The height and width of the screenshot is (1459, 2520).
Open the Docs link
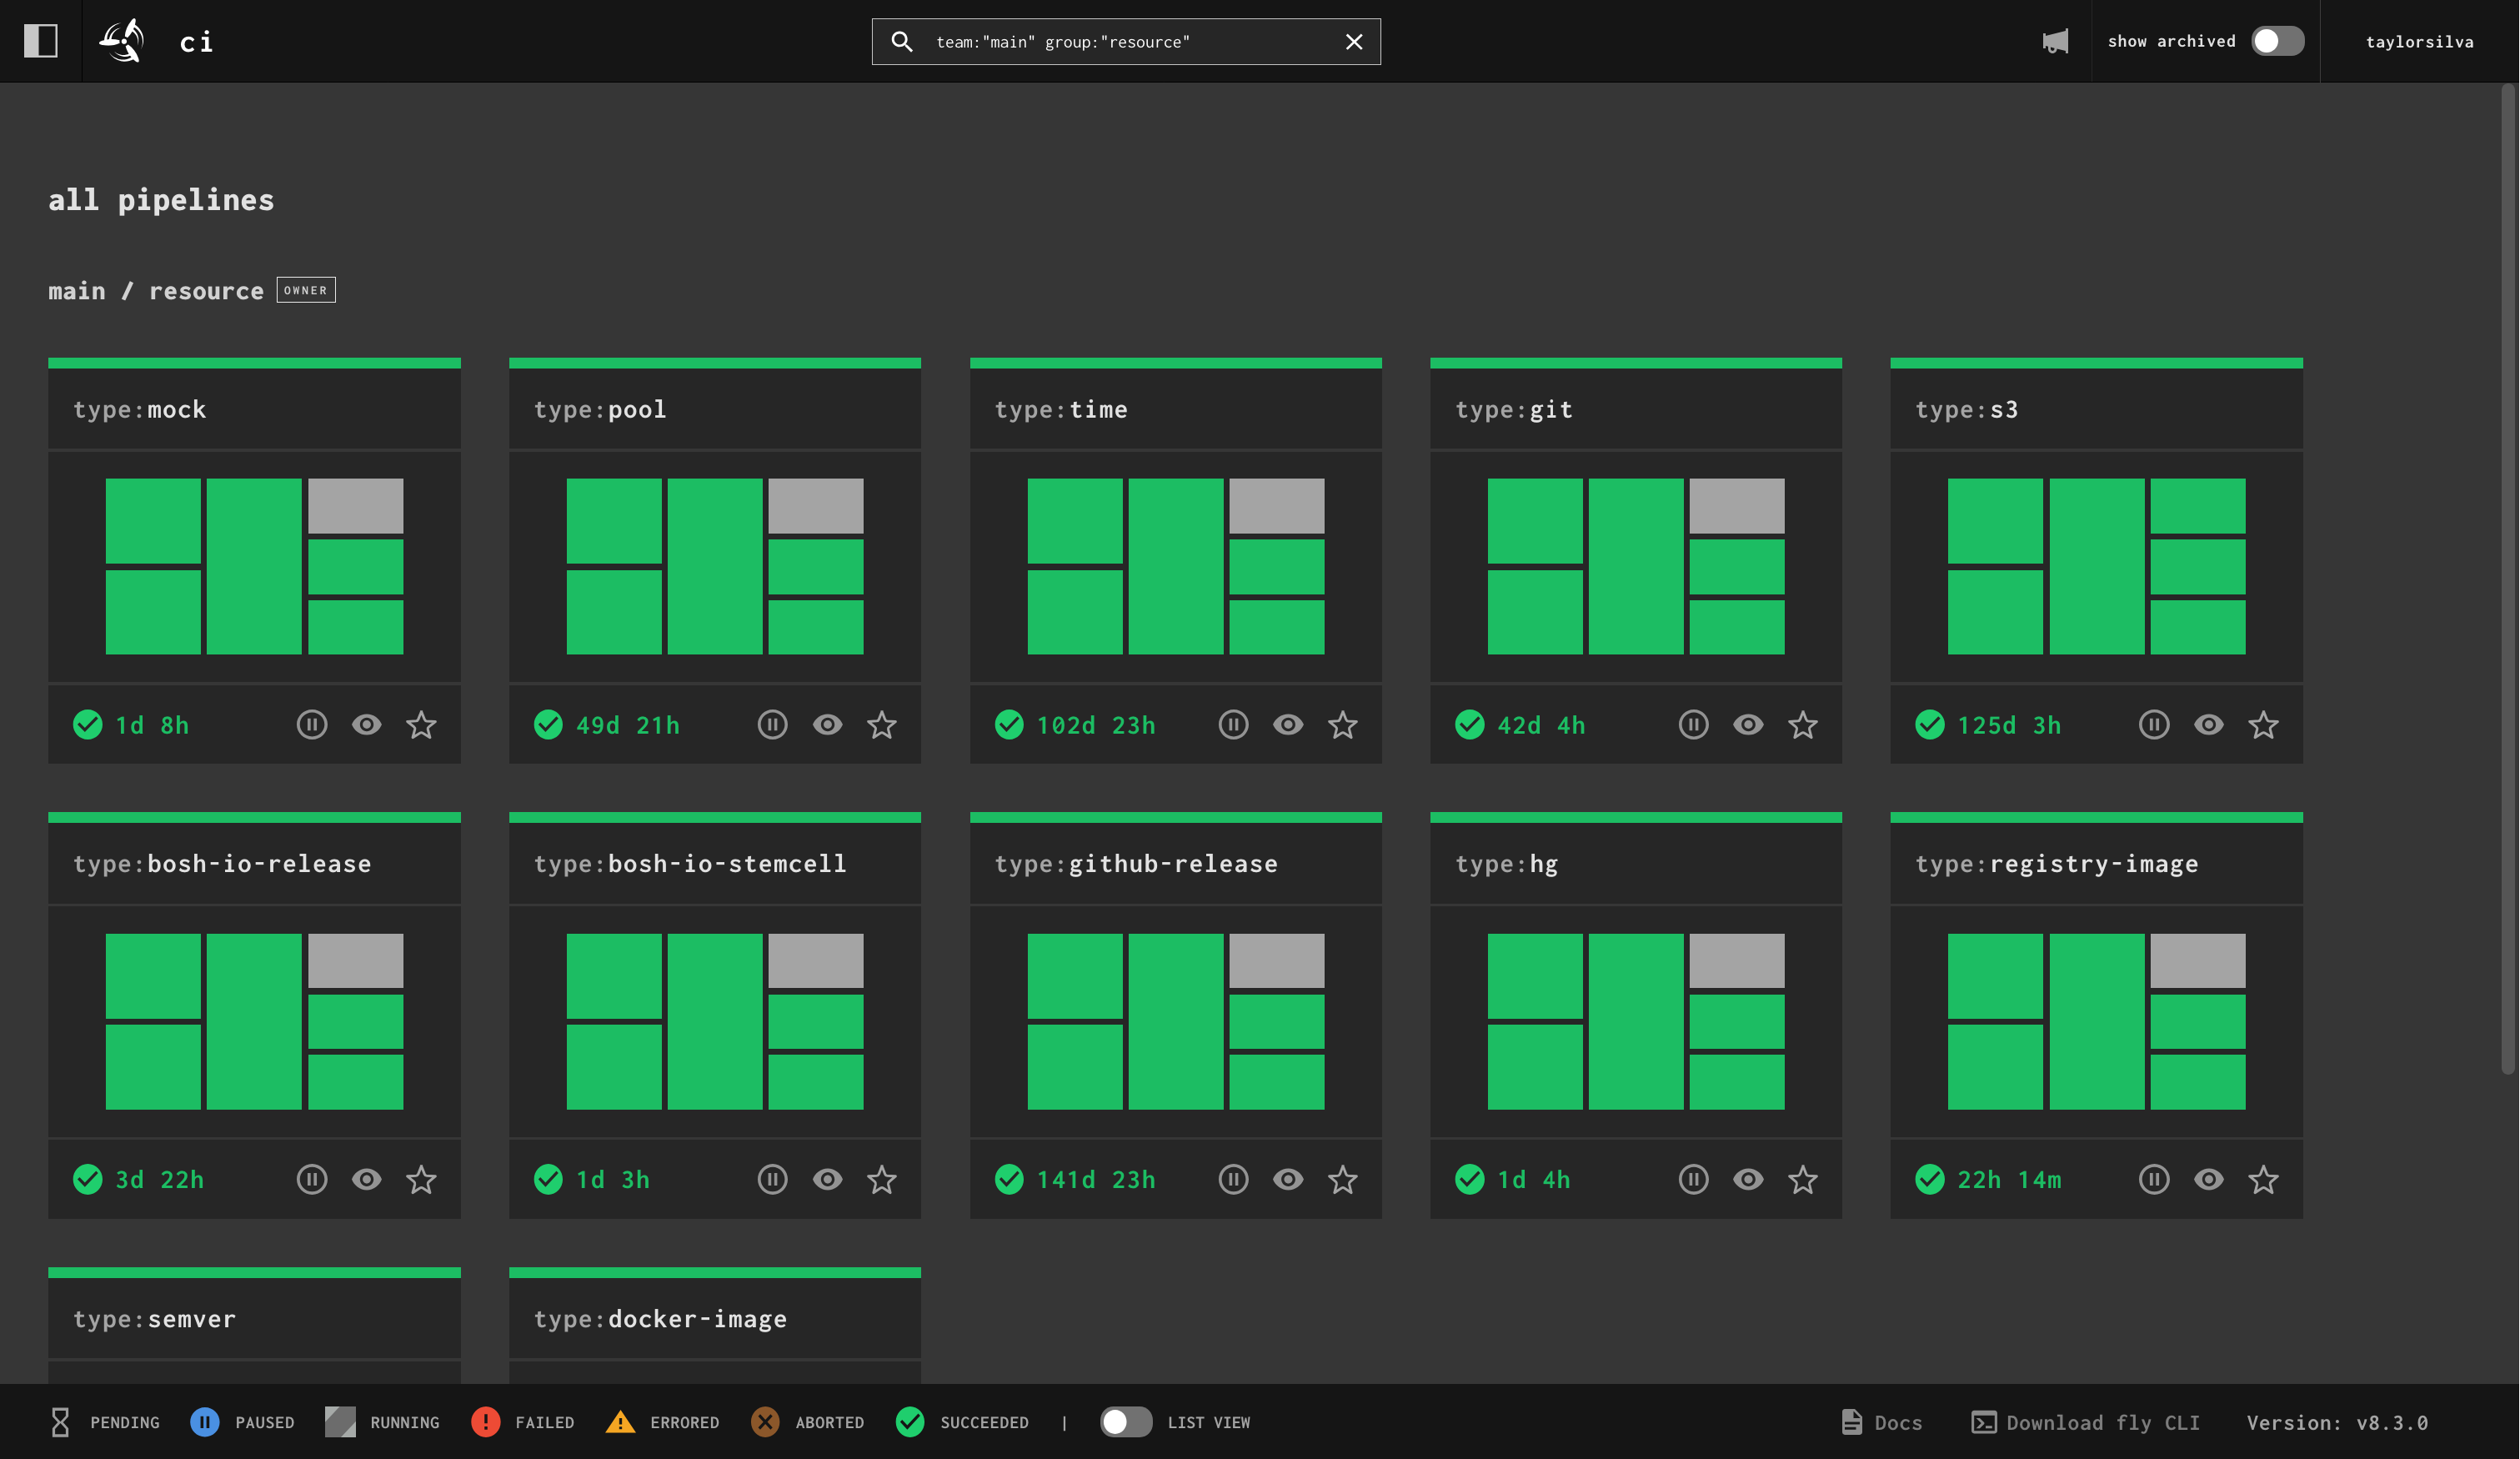tap(1882, 1422)
